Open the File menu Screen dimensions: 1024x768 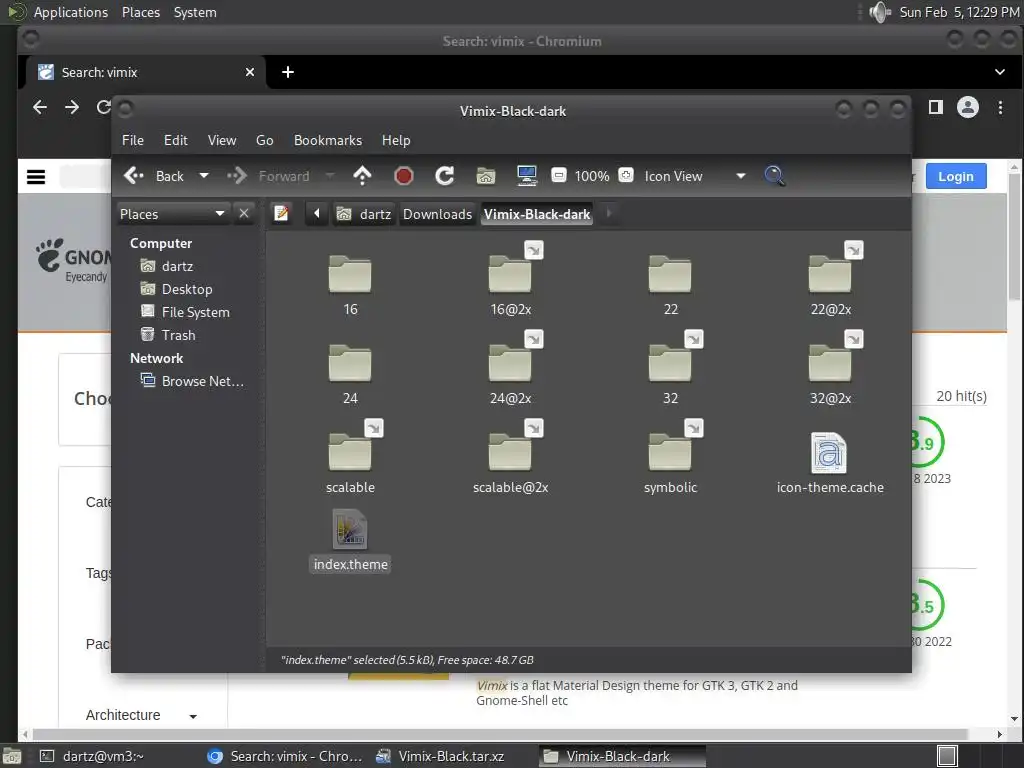click(x=133, y=140)
